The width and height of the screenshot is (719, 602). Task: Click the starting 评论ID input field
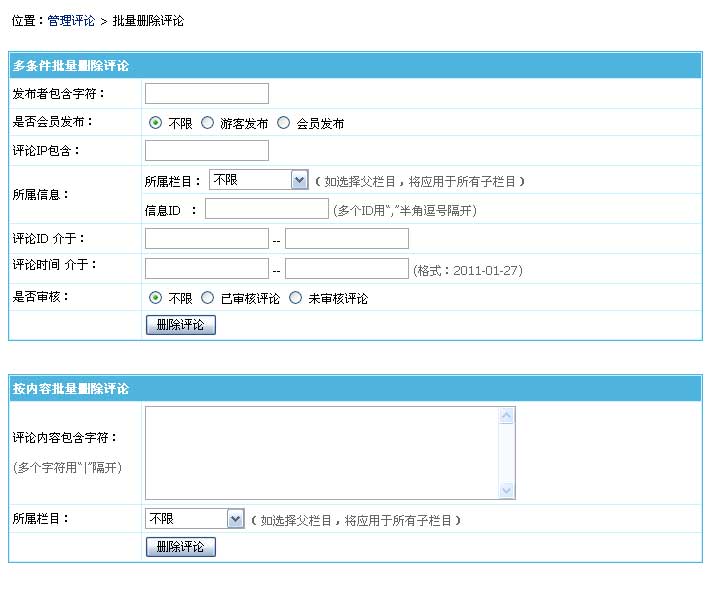click(207, 239)
